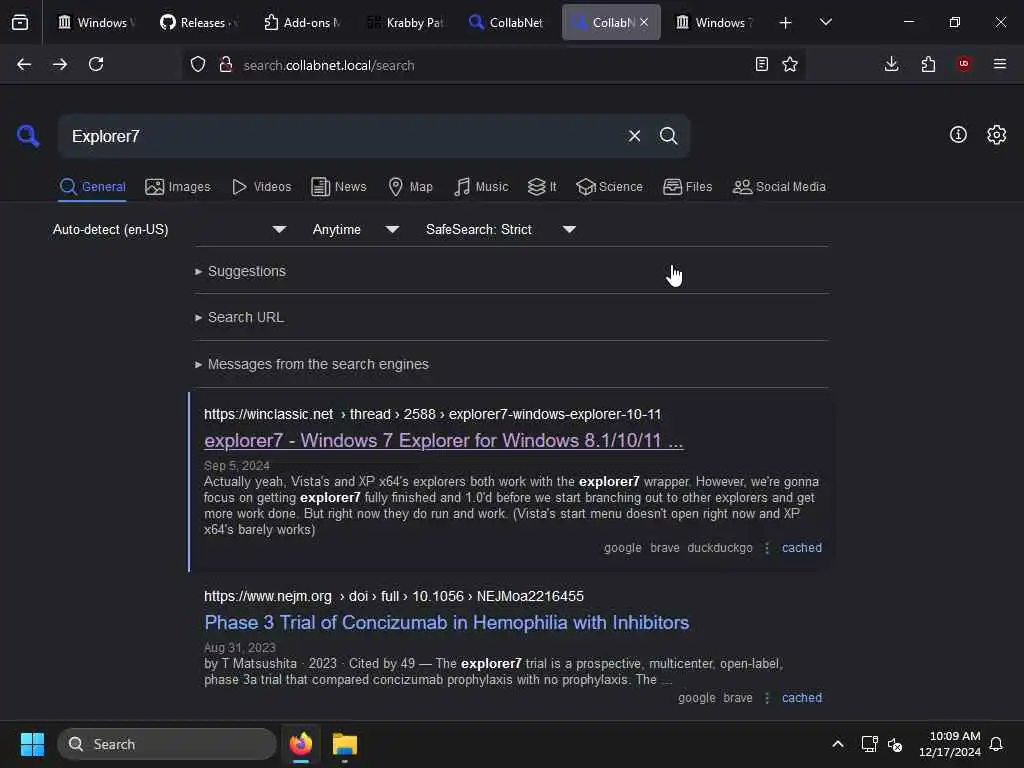Go forward using the browser forward arrow

click(60, 65)
